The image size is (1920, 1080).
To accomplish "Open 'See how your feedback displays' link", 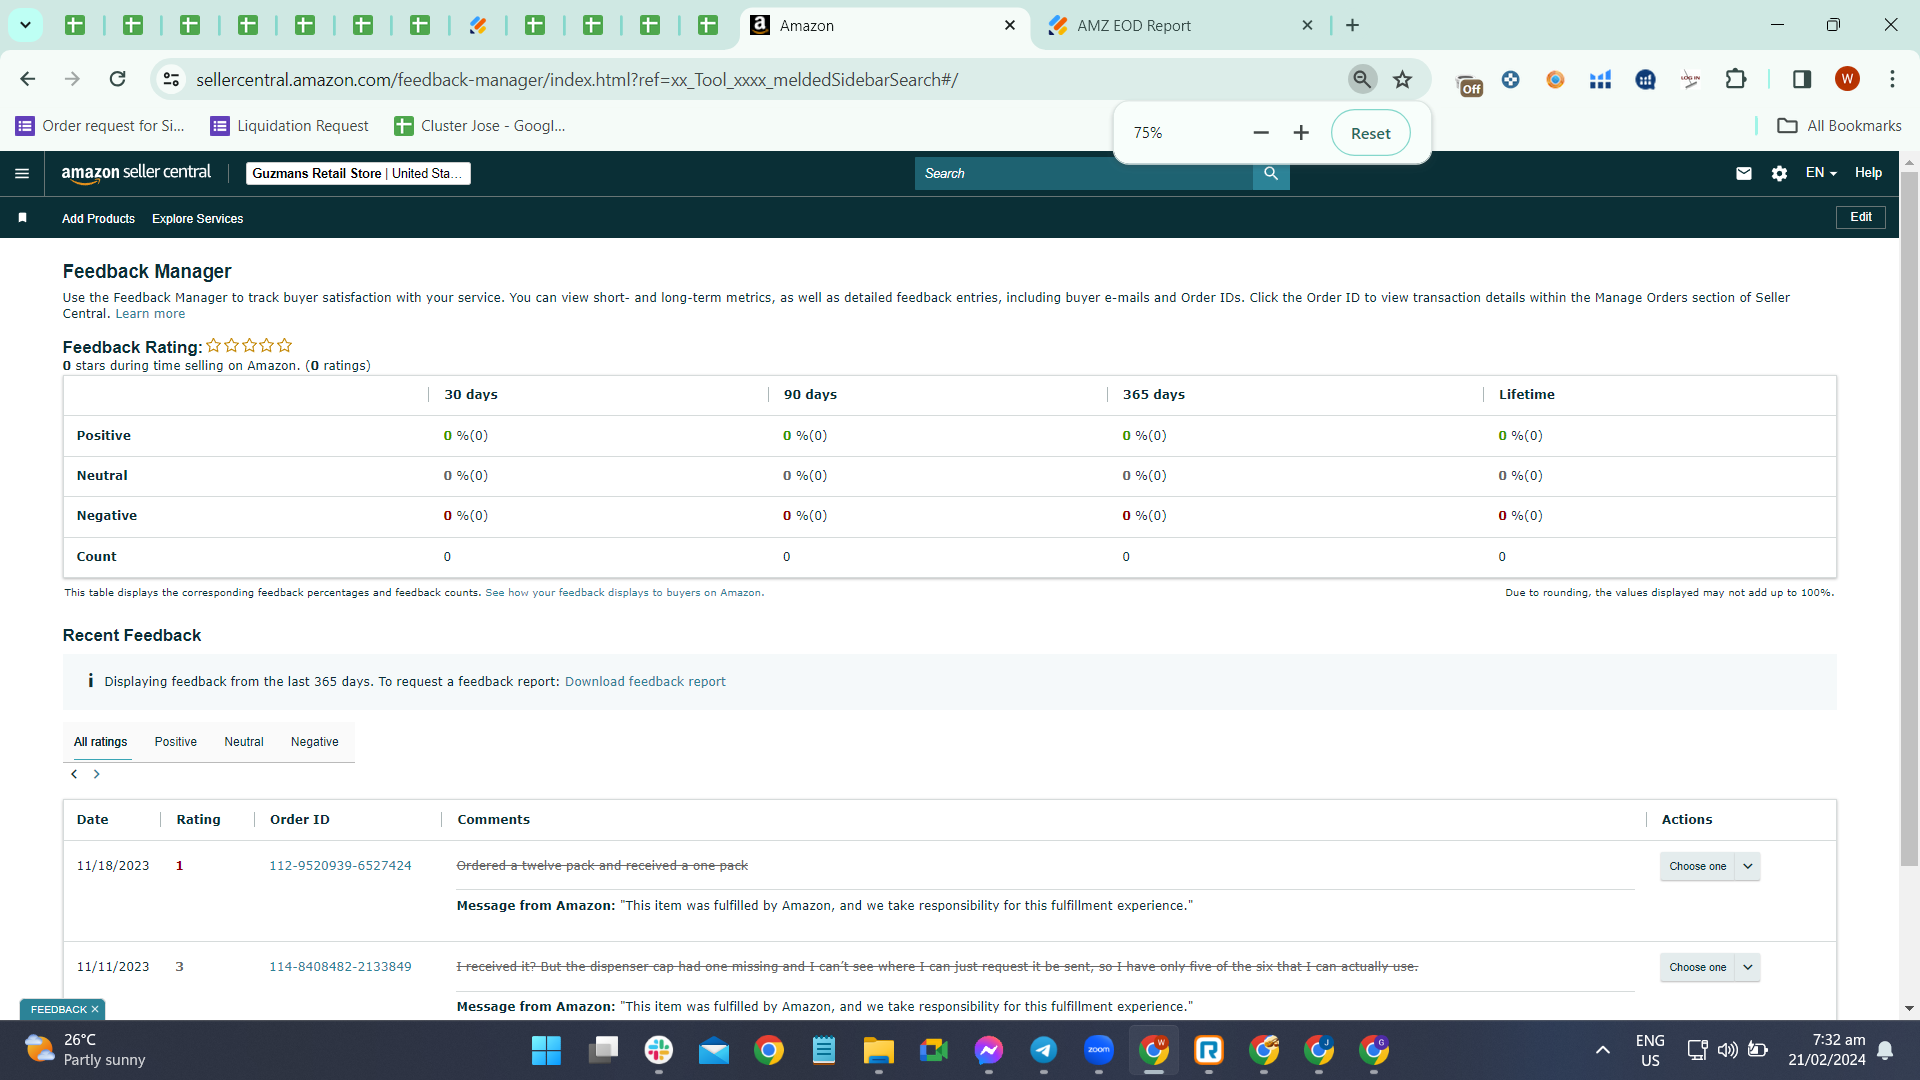I will (623, 593).
